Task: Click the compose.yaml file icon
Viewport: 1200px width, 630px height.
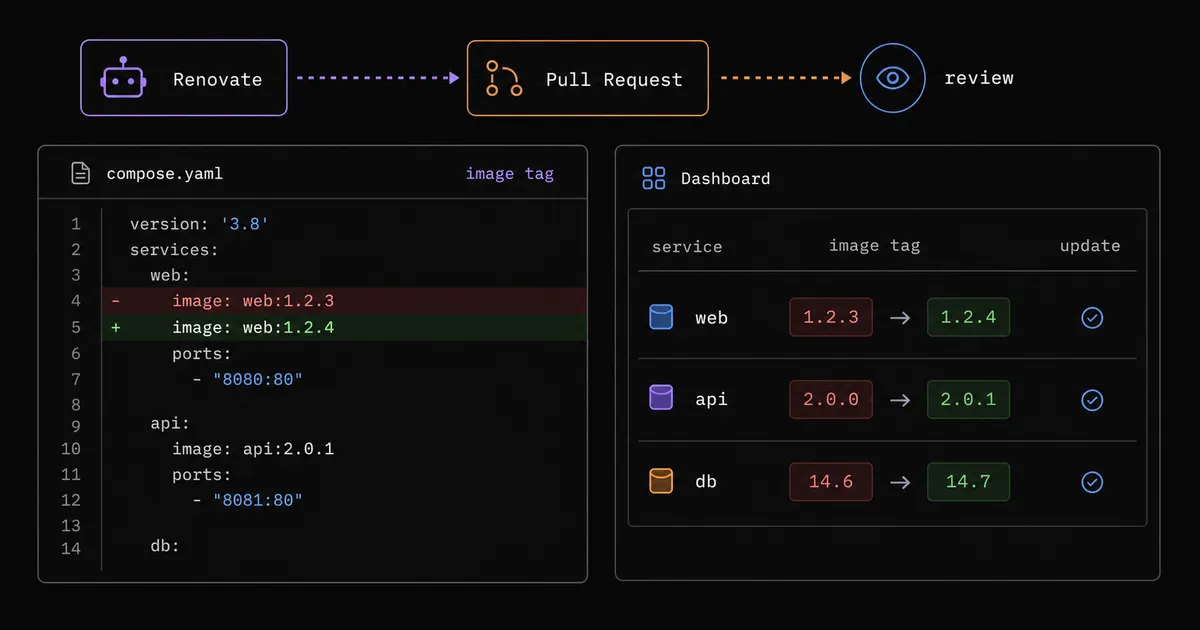Action: point(80,173)
